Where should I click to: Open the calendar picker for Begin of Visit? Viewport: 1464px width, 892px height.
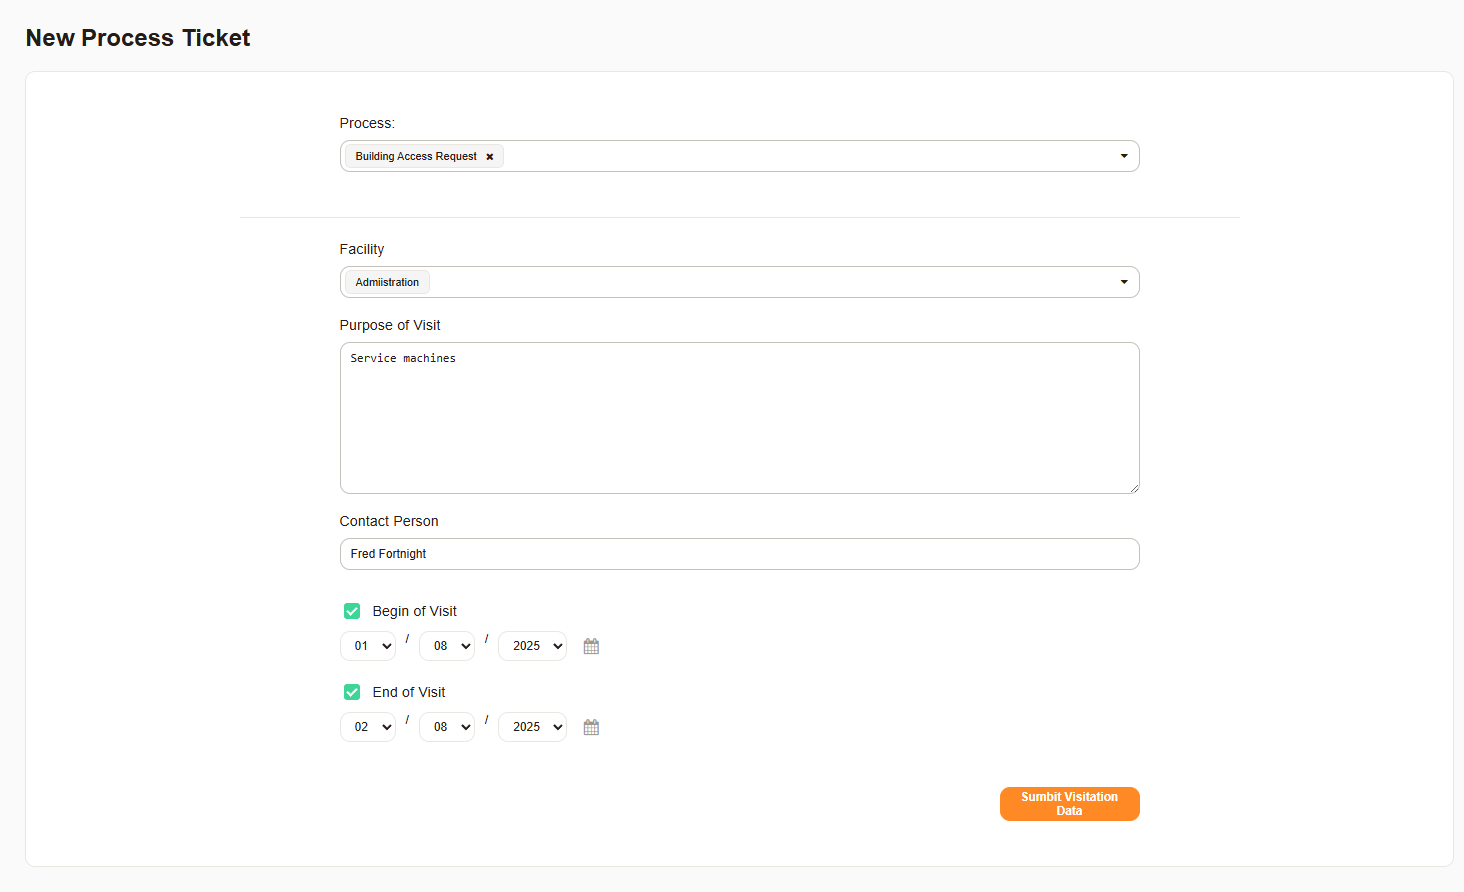tap(590, 645)
